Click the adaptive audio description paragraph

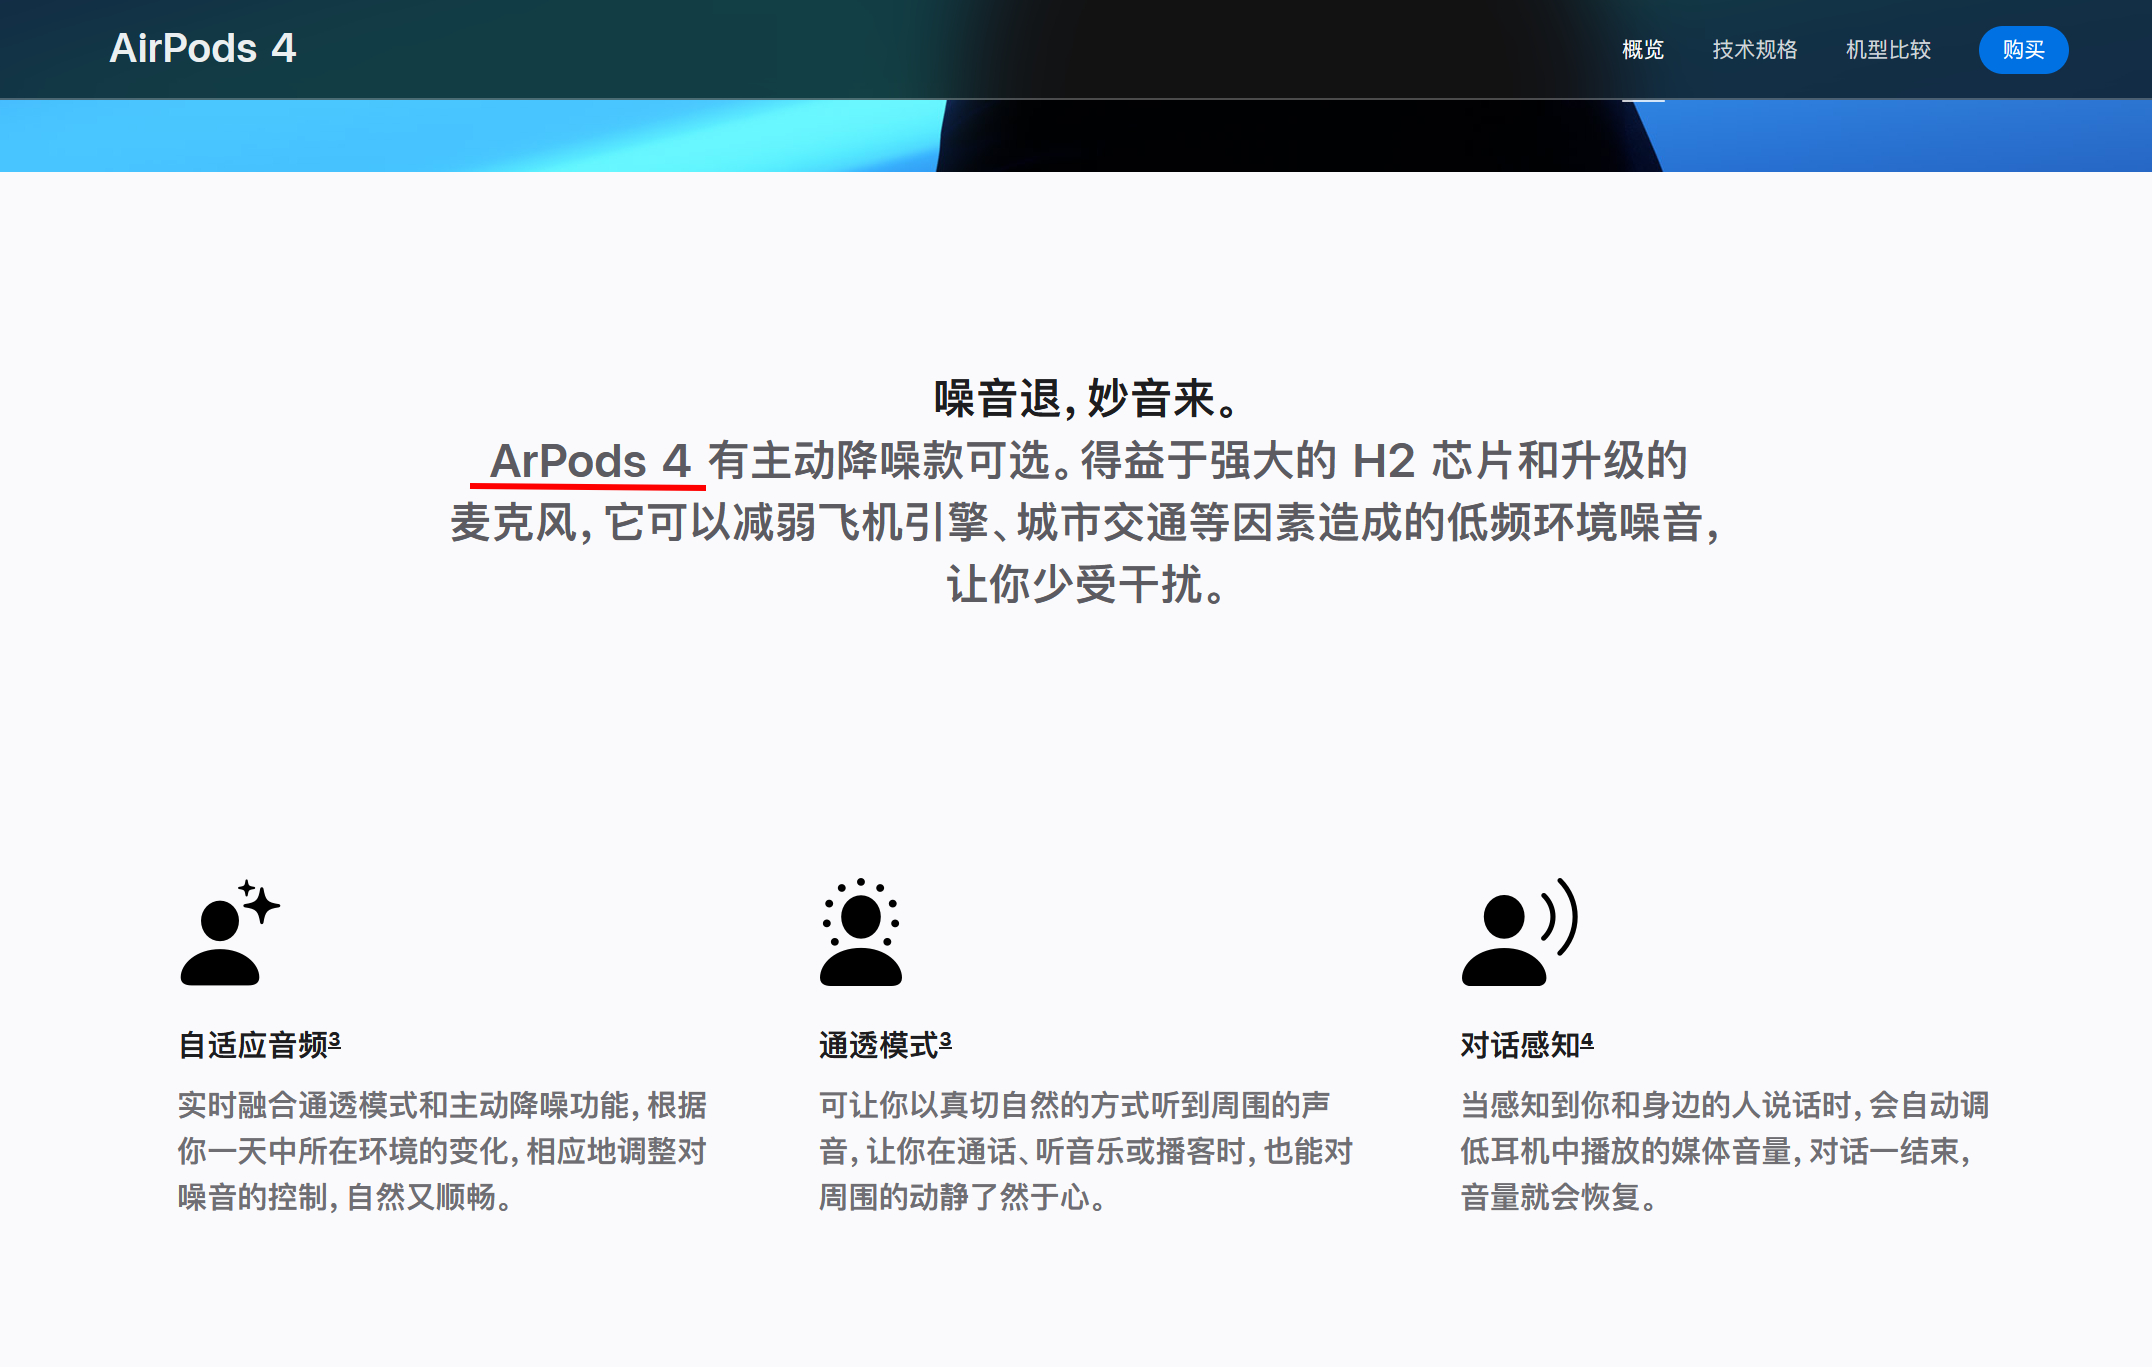442,1151
